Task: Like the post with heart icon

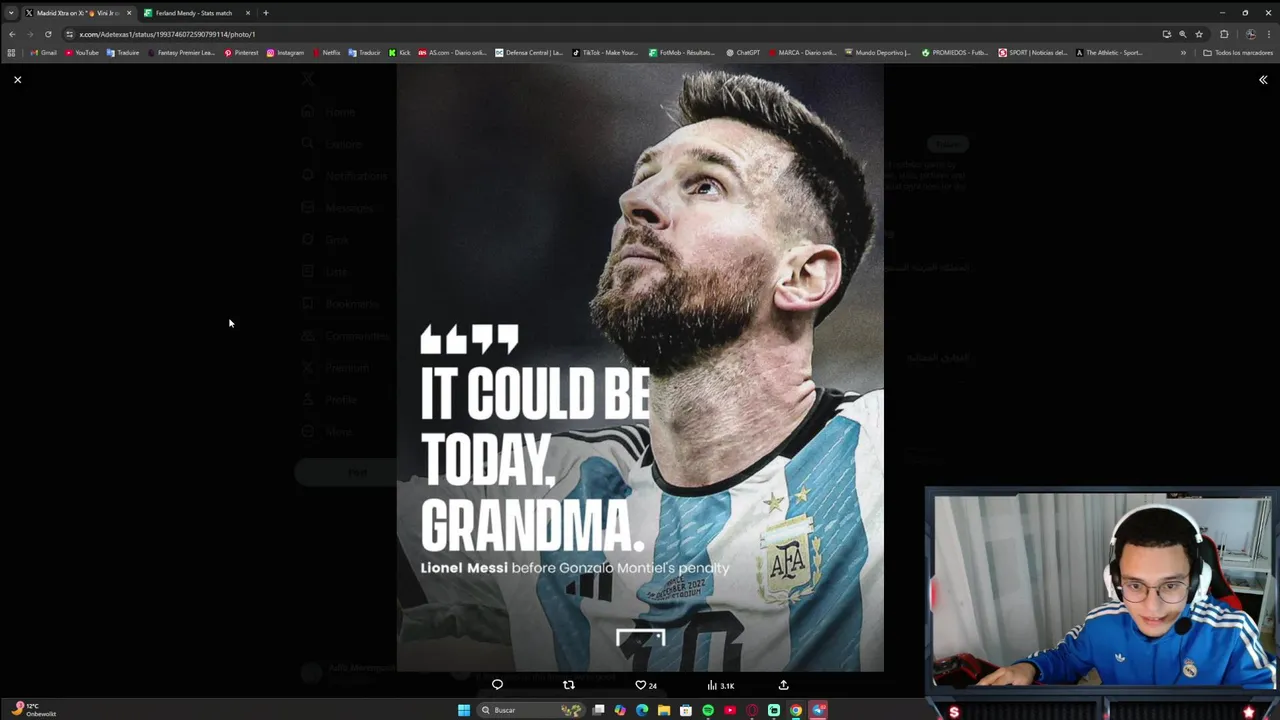Action: [641, 685]
